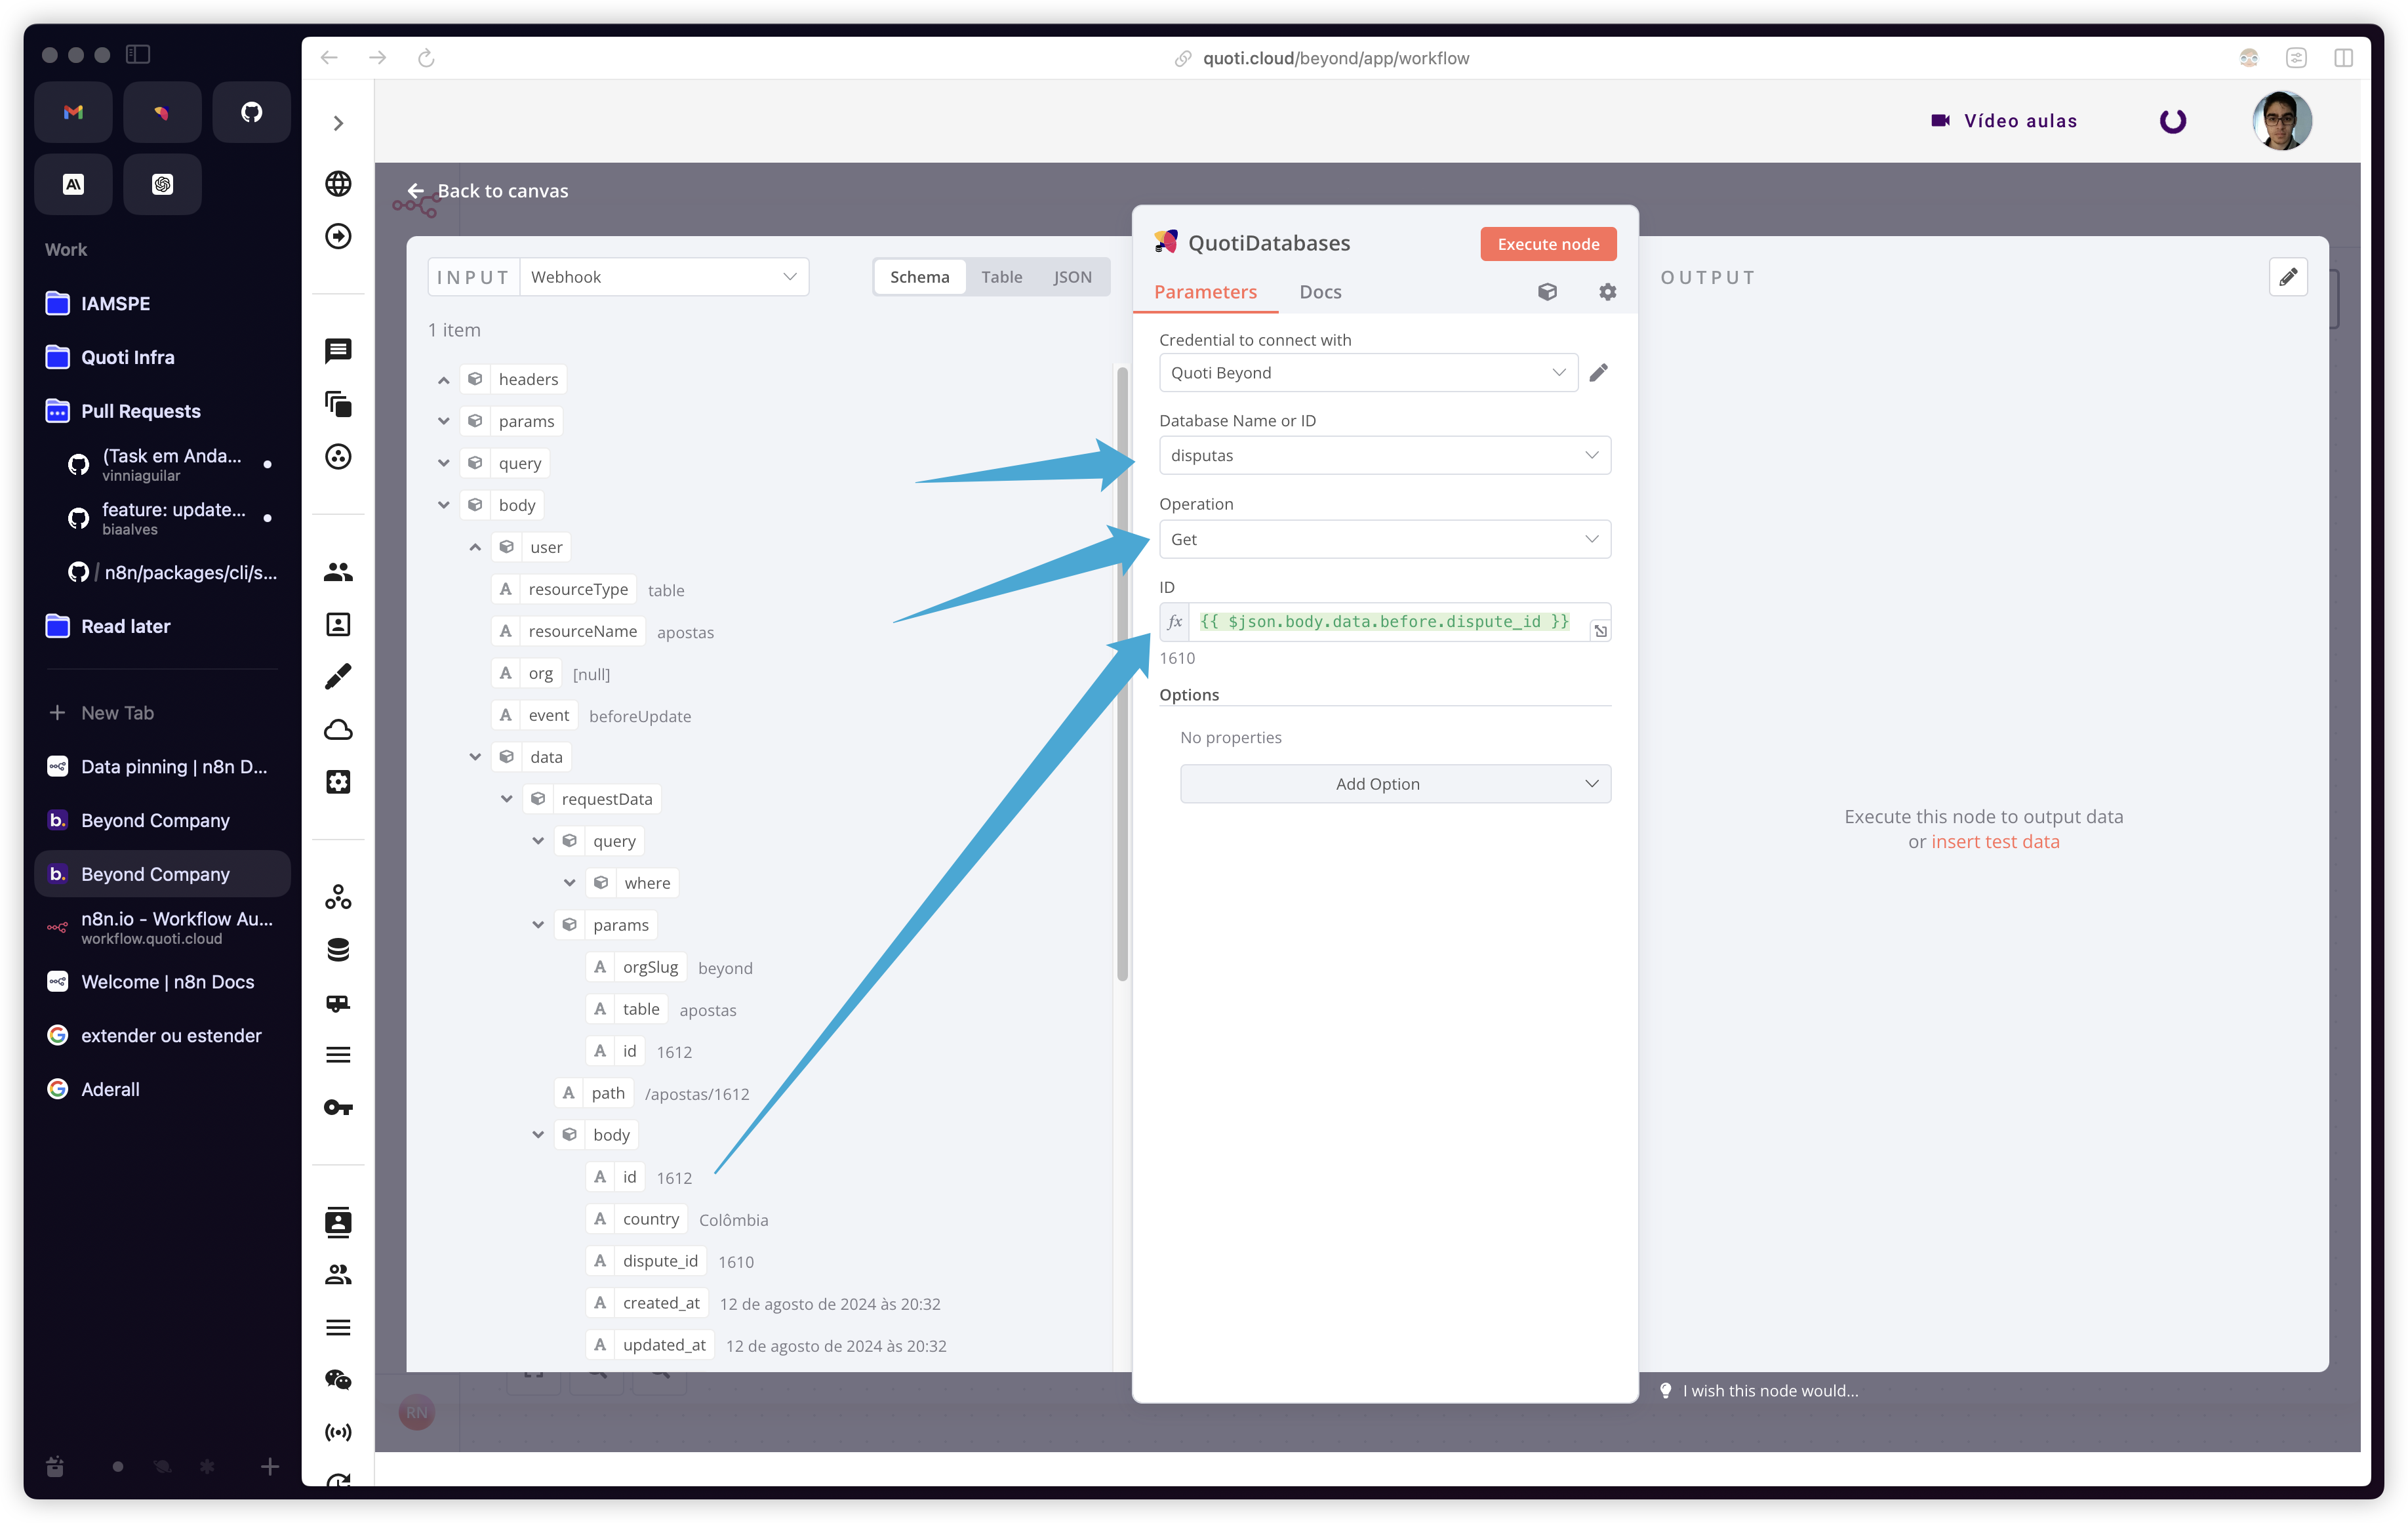The image size is (2408, 1523).
Task: Open the Database Name disputas dropdown
Action: pyautogui.click(x=1384, y=456)
